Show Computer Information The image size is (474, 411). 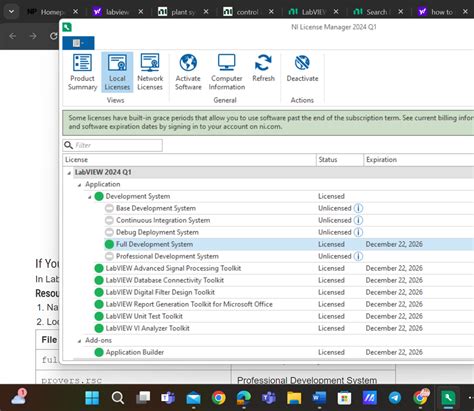227,72
